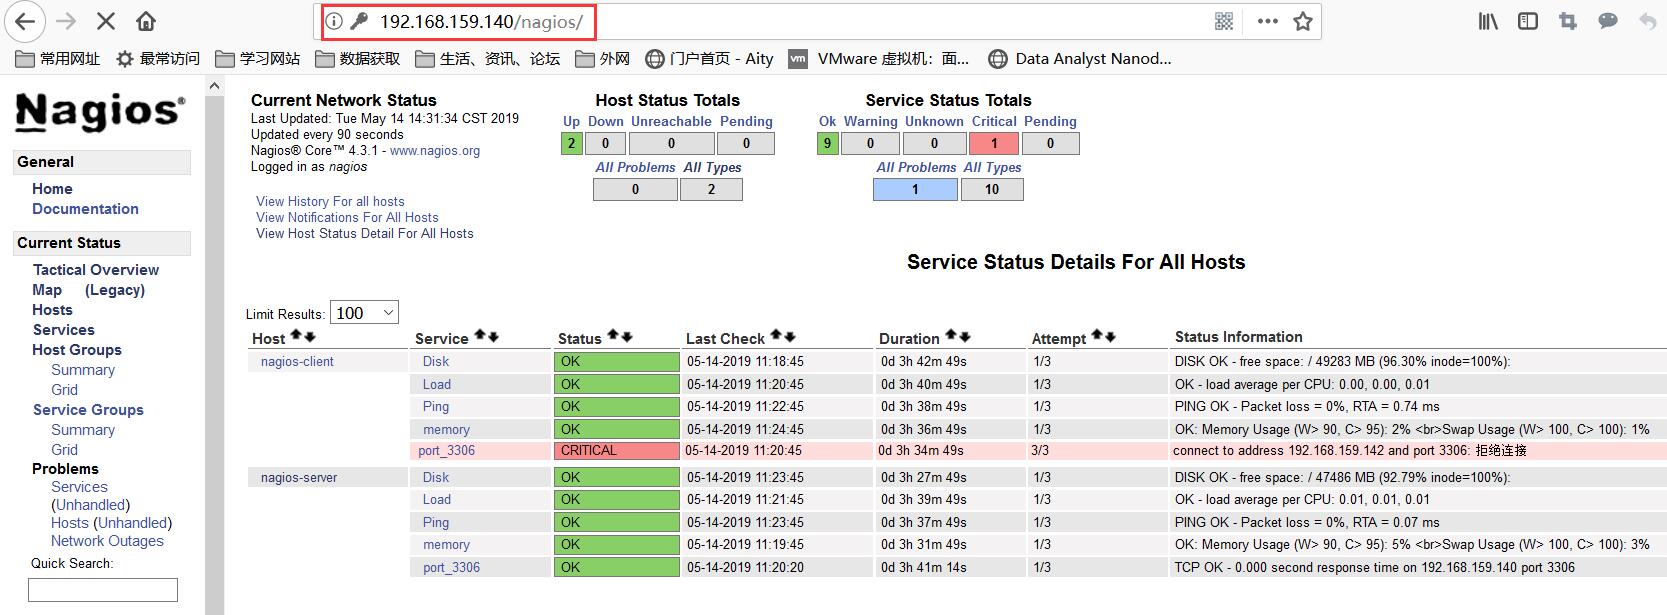1667x615 pixels.
Task: Sort Duration column ascending with up arrow
Action: pyautogui.click(x=951, y=336)
